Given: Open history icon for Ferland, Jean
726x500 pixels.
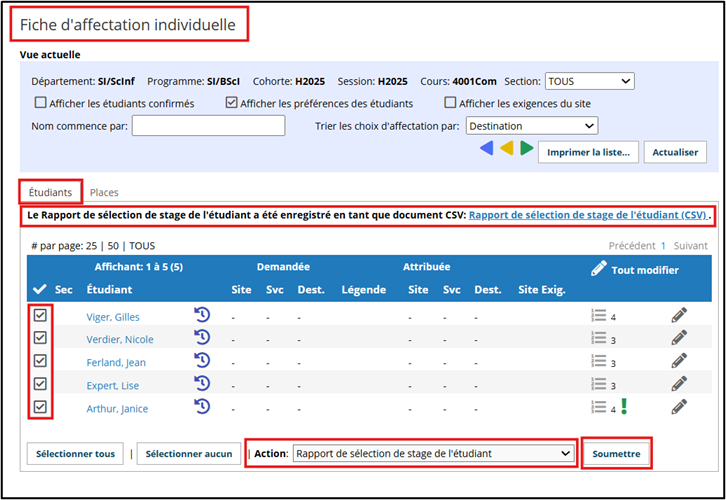Looking at the screenshot, I should click(x=202, y=360).
